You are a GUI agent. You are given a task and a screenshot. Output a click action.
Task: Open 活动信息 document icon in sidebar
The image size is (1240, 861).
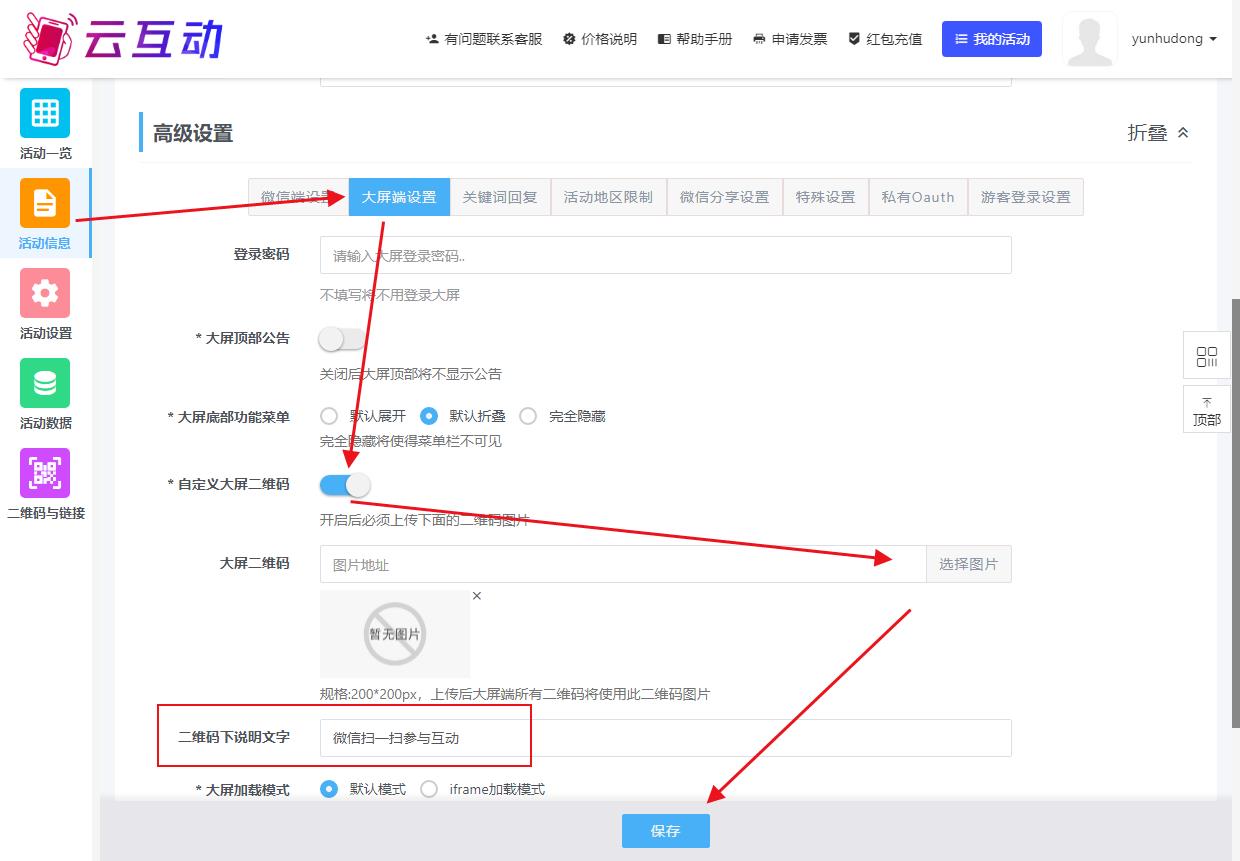pos(45,203)
